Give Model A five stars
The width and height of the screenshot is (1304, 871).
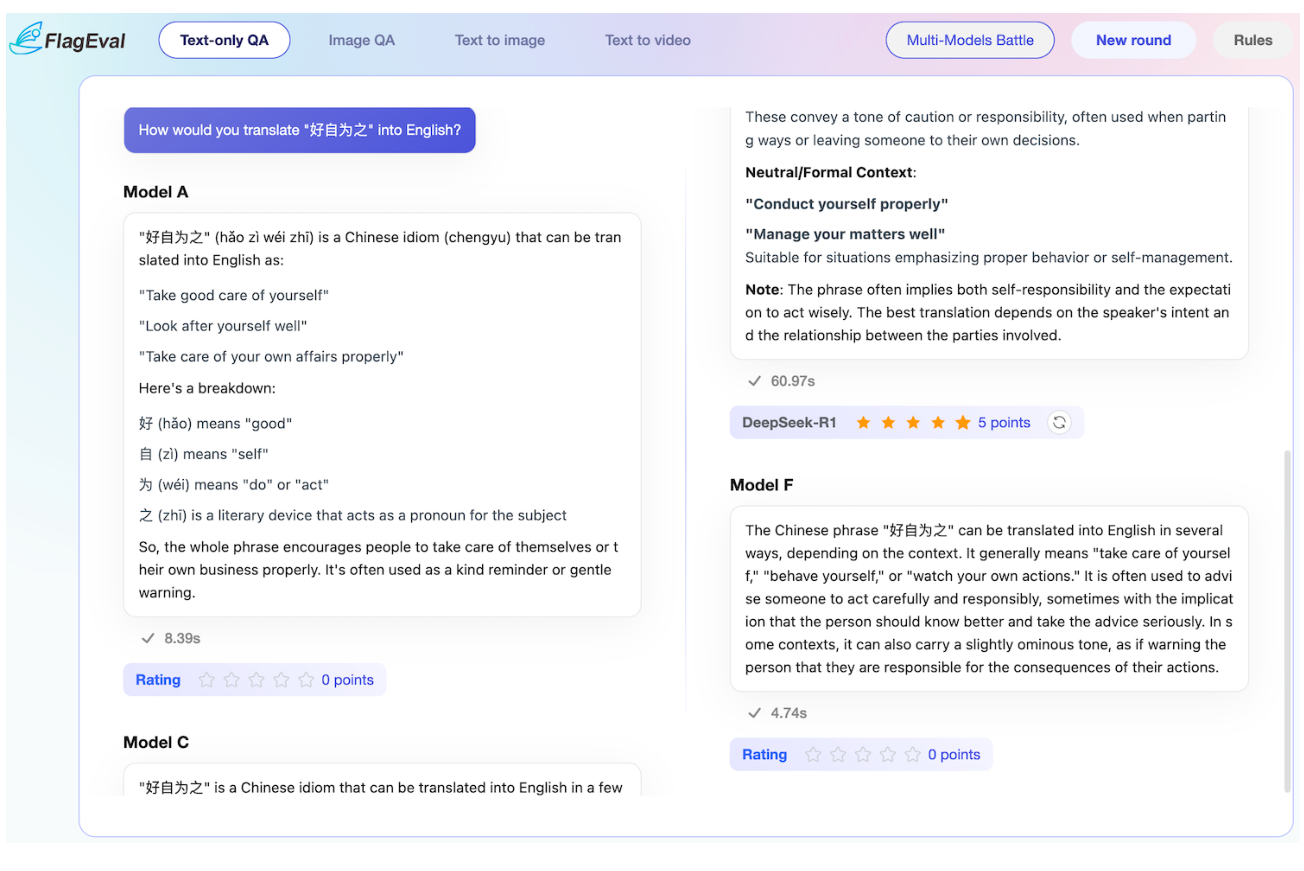click(306, 680)
